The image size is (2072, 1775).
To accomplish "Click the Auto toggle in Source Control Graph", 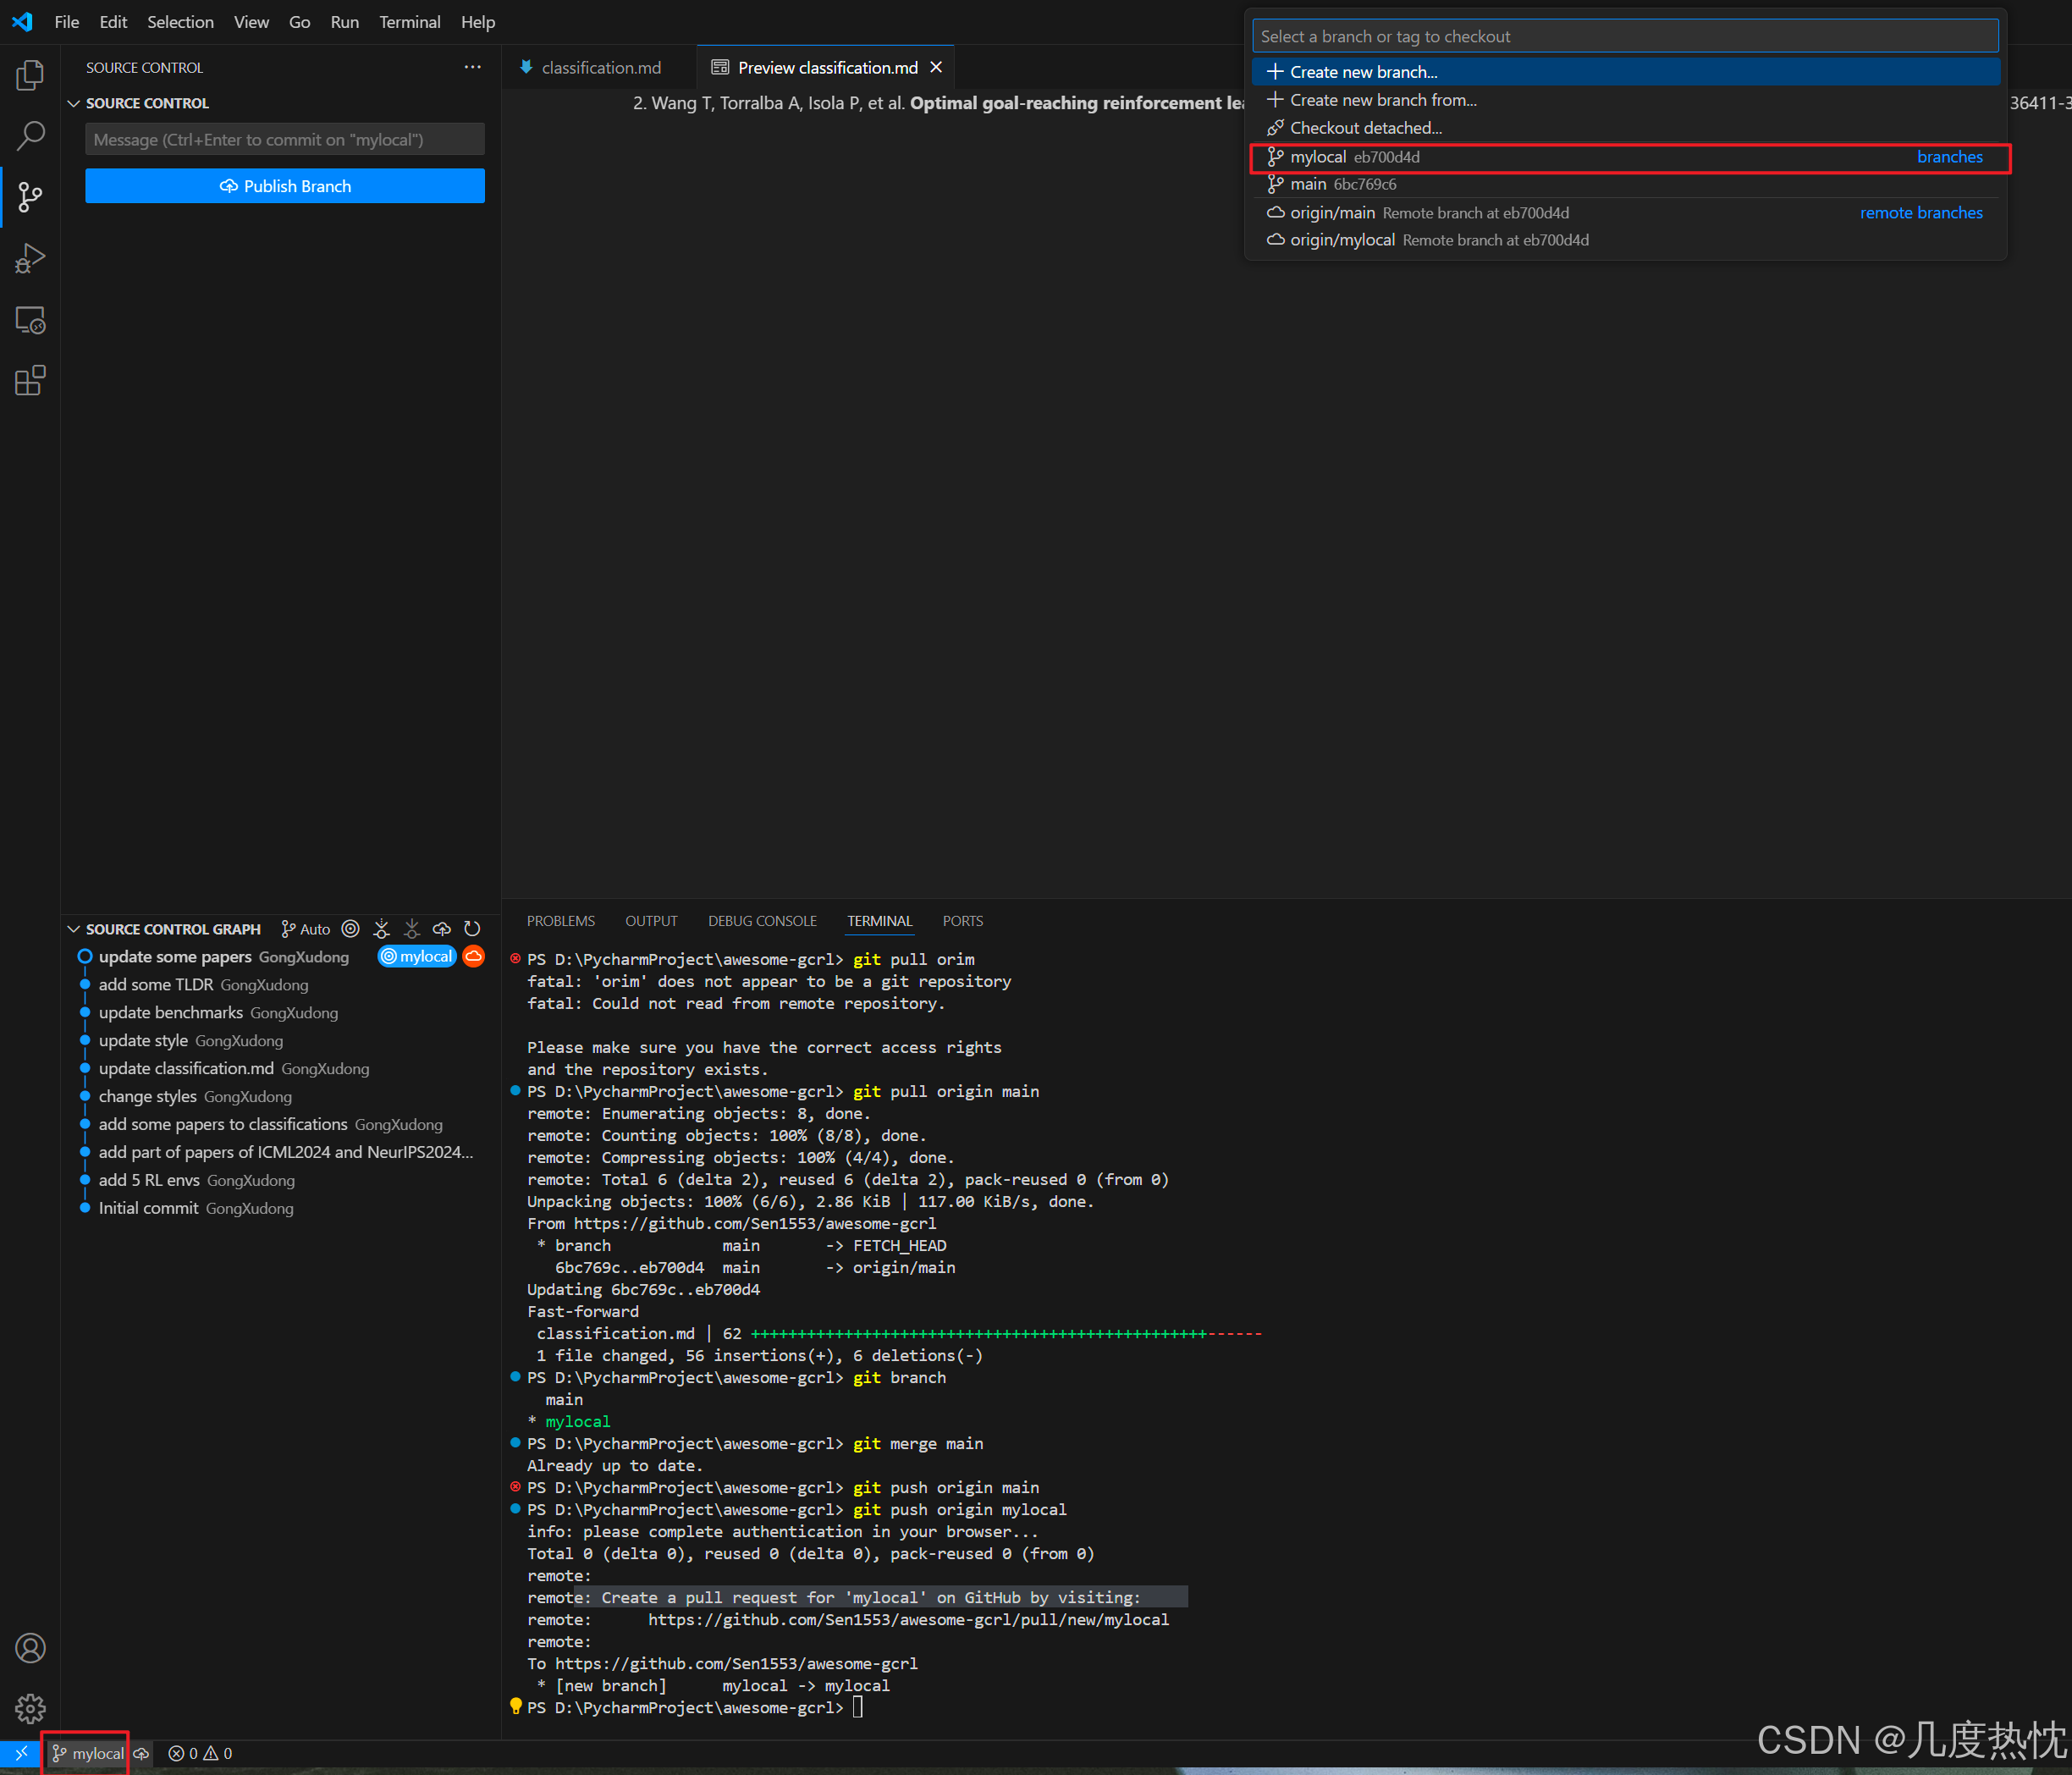I will (305, 929).
